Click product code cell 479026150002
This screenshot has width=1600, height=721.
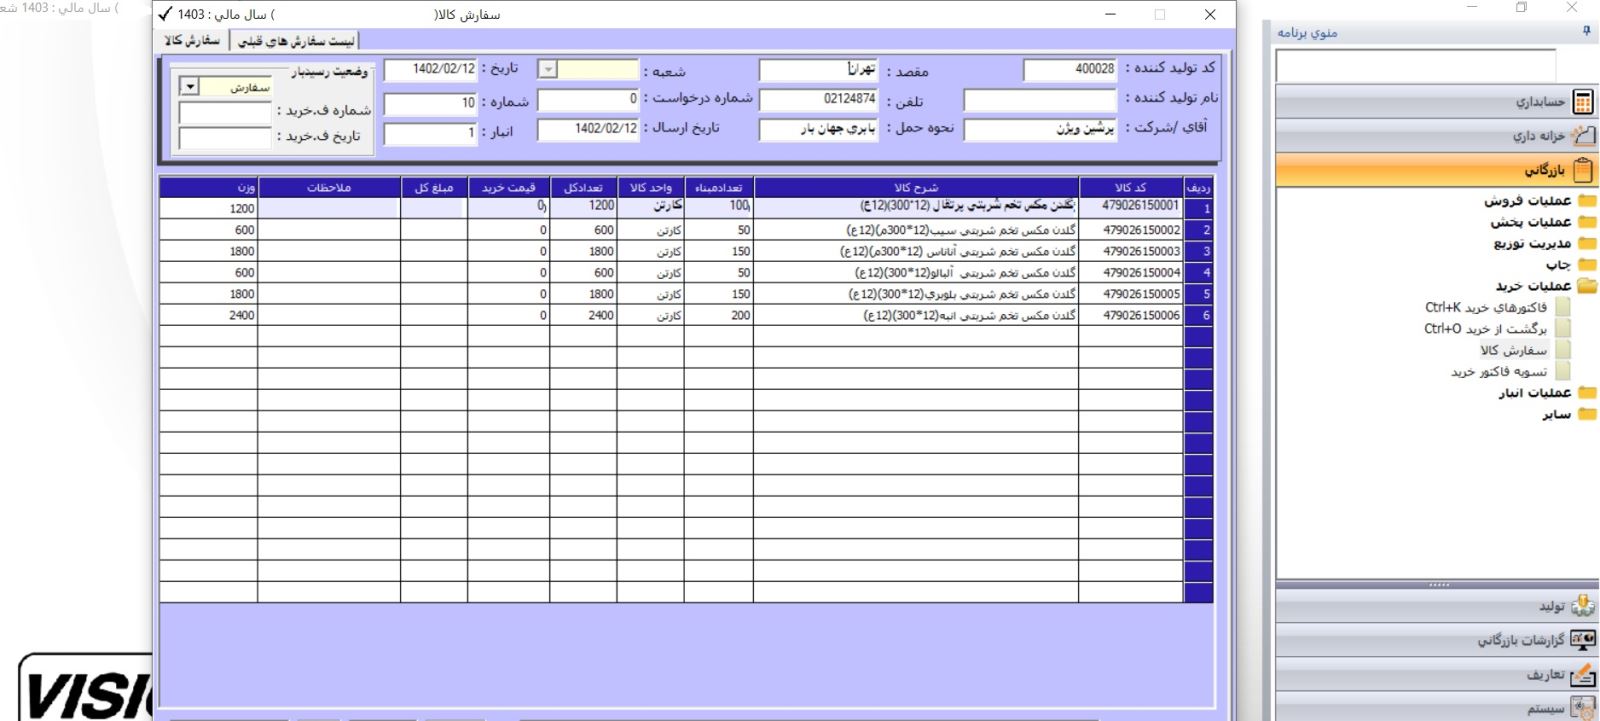(x=1131, y=230)
